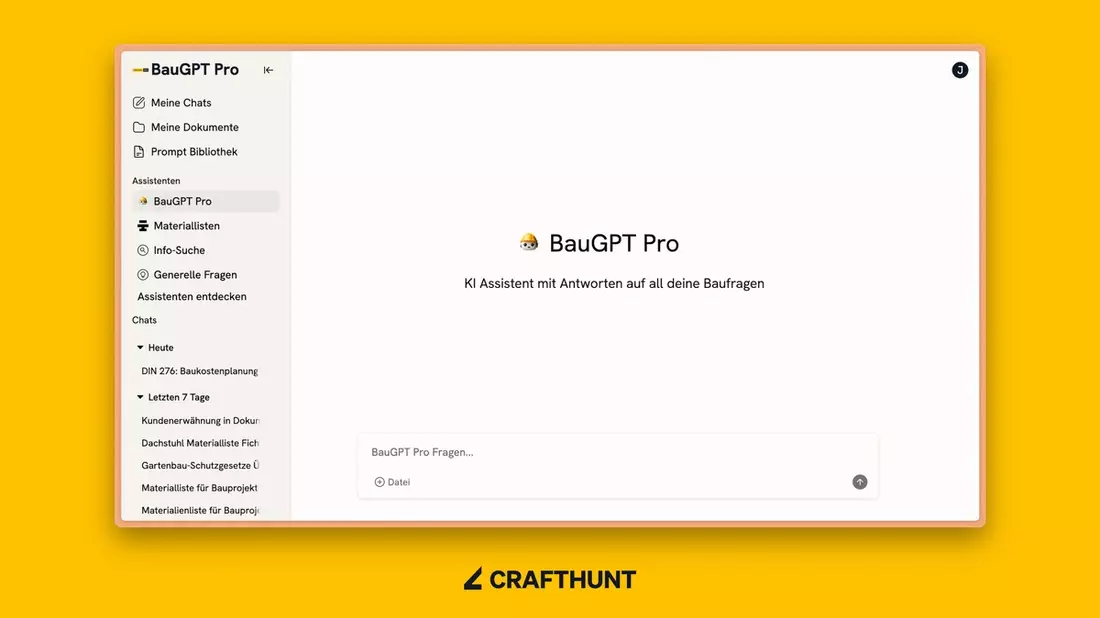This screenshot has height=618, width=1100.
Task: Click the Info-Suche search icon
Action: point(143,250)
